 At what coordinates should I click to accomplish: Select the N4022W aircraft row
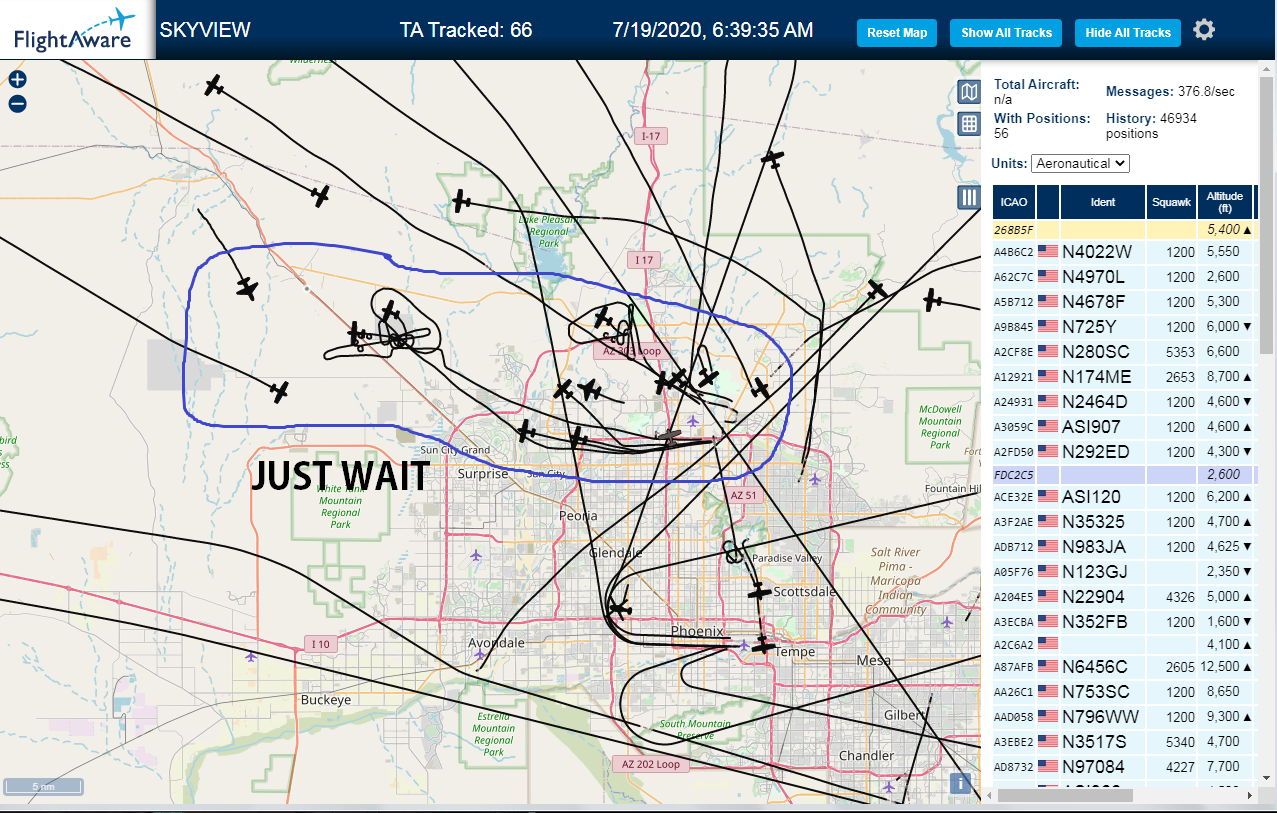pos(1123,252)
